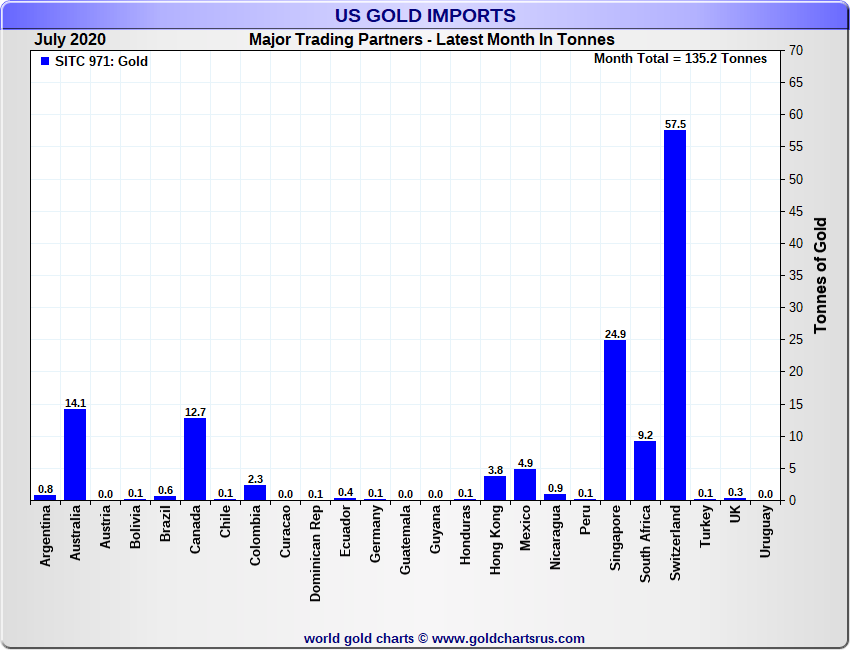This screenshot has height=650, width=850.
Task: Select the Canada bar labeled 12.7
Action: coord(195,459)
